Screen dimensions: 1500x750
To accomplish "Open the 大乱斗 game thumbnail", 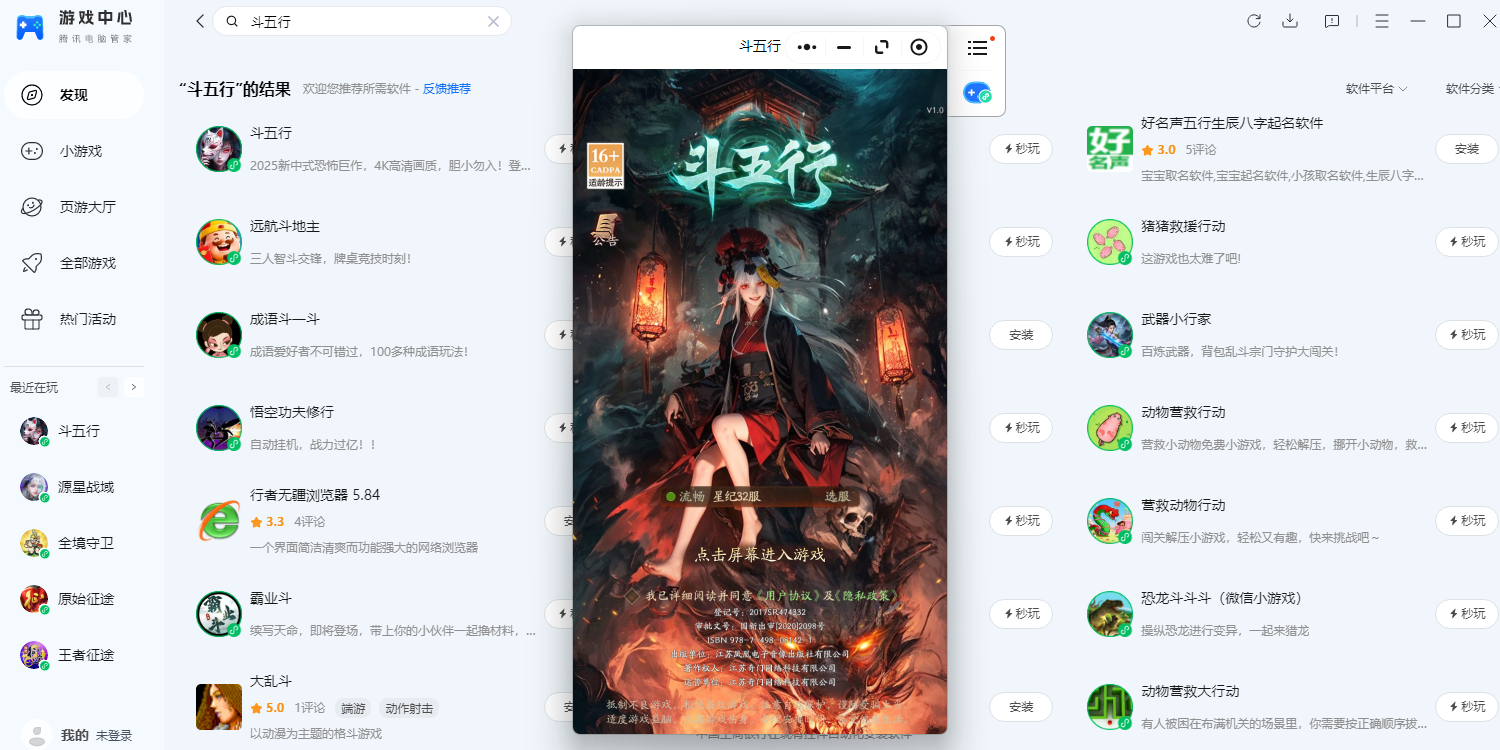I will point(219,707).
